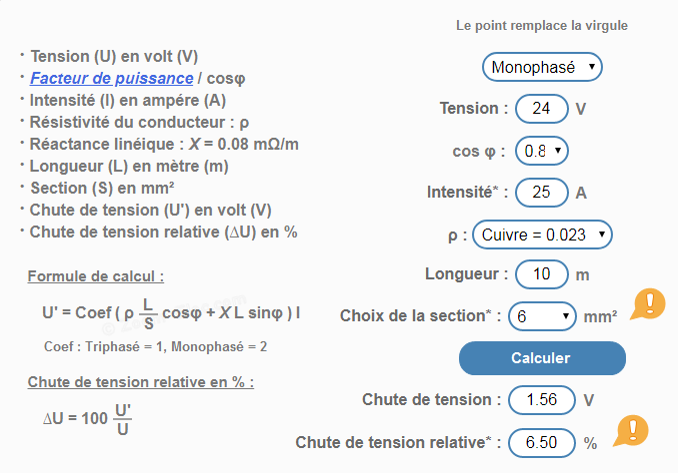Open the Monophasé phase type dropdown
The image size is (678, 473).
click(542, 67)
